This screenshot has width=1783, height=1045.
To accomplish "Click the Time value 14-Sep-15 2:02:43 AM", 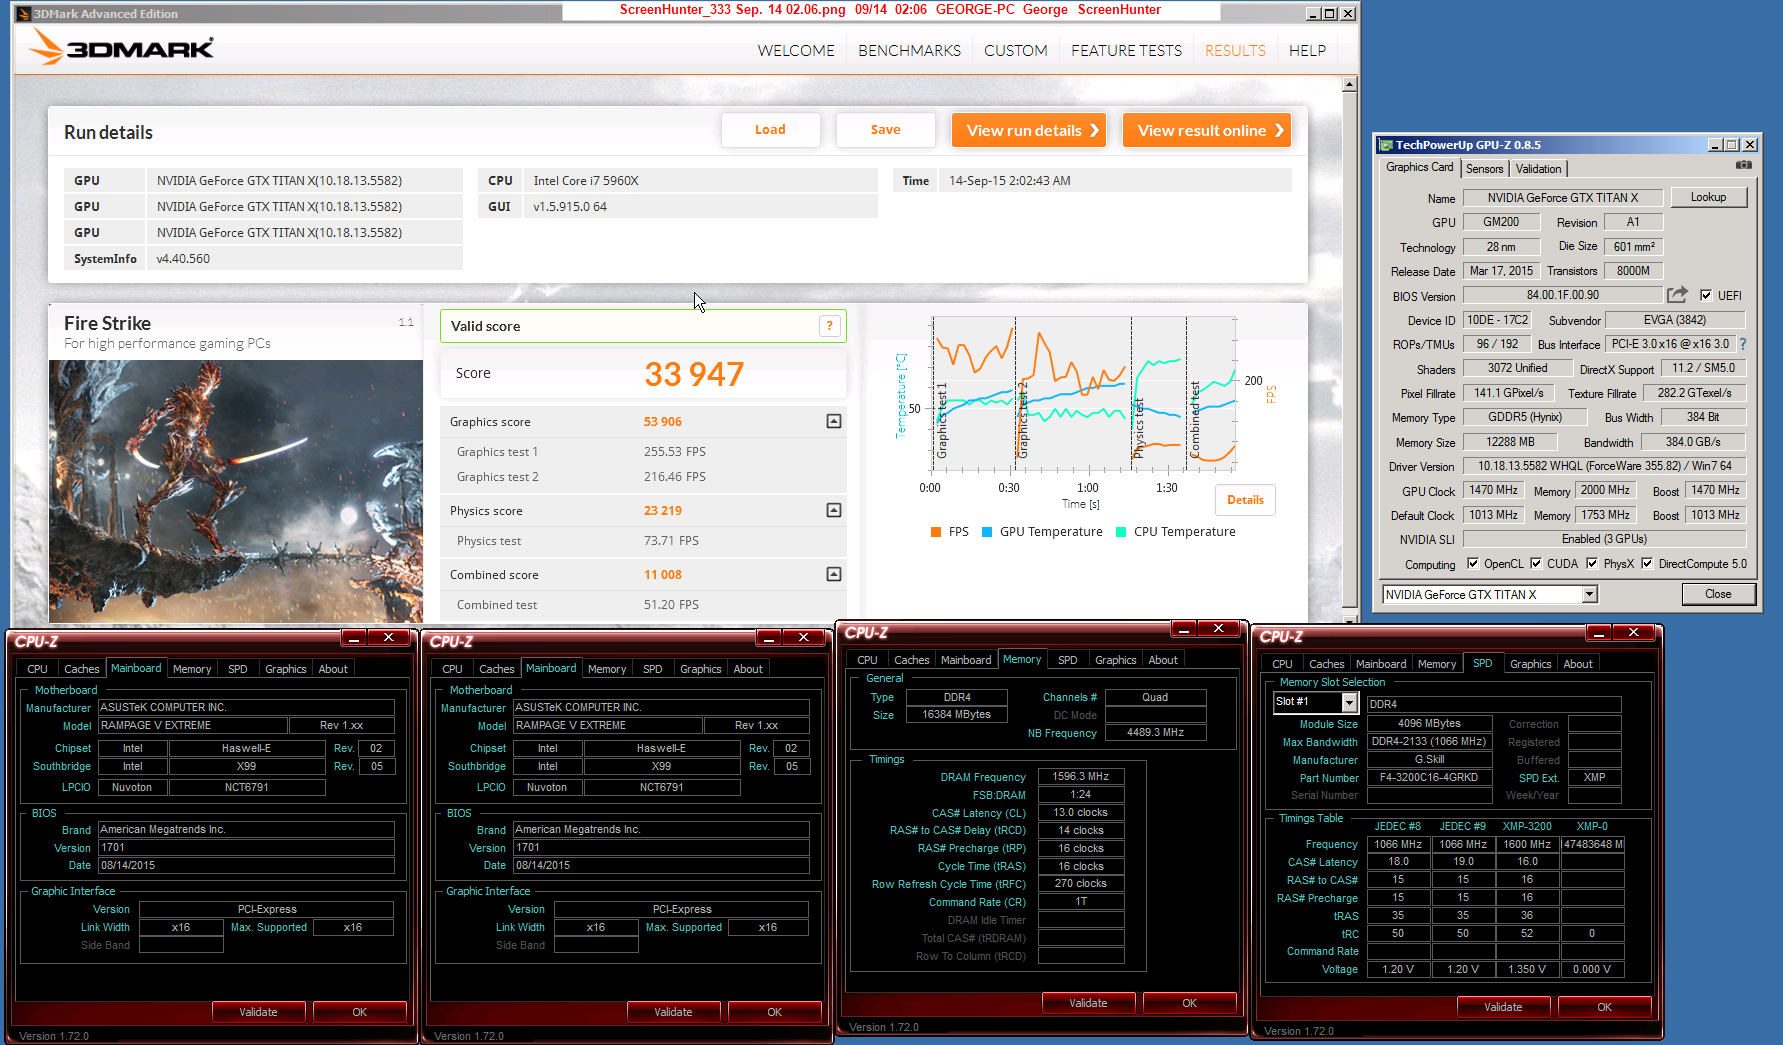I will click(x=1010, y=181).
